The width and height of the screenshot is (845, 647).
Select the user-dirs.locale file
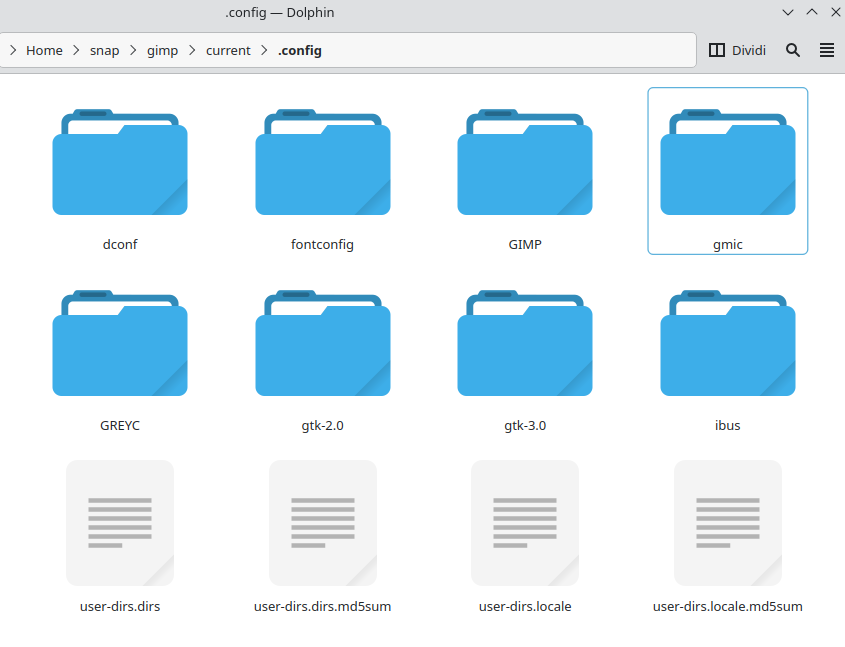point(525,524)
